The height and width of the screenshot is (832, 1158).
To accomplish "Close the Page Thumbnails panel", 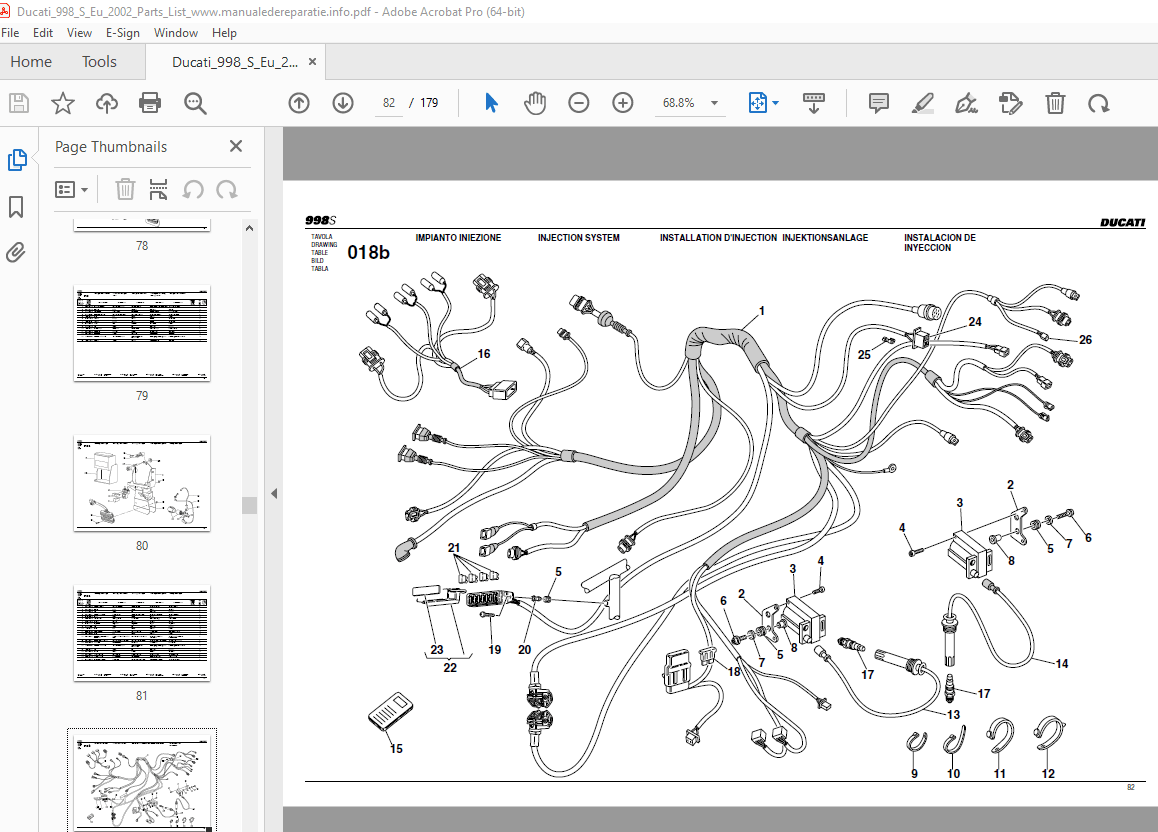I will pos(235,146).
